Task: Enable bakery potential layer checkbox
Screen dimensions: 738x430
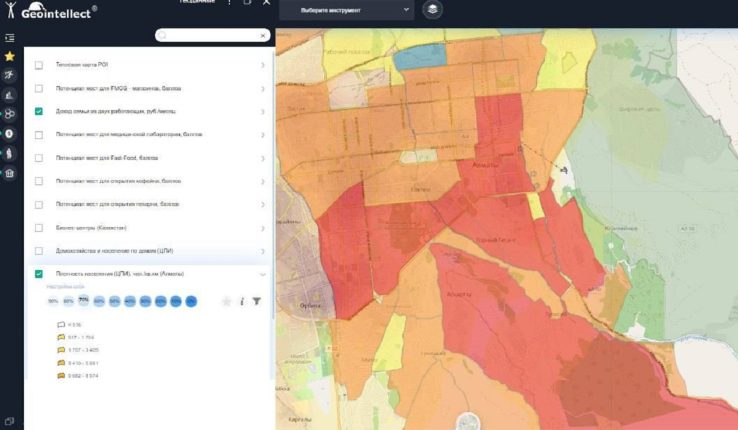Action: point(39,205)
